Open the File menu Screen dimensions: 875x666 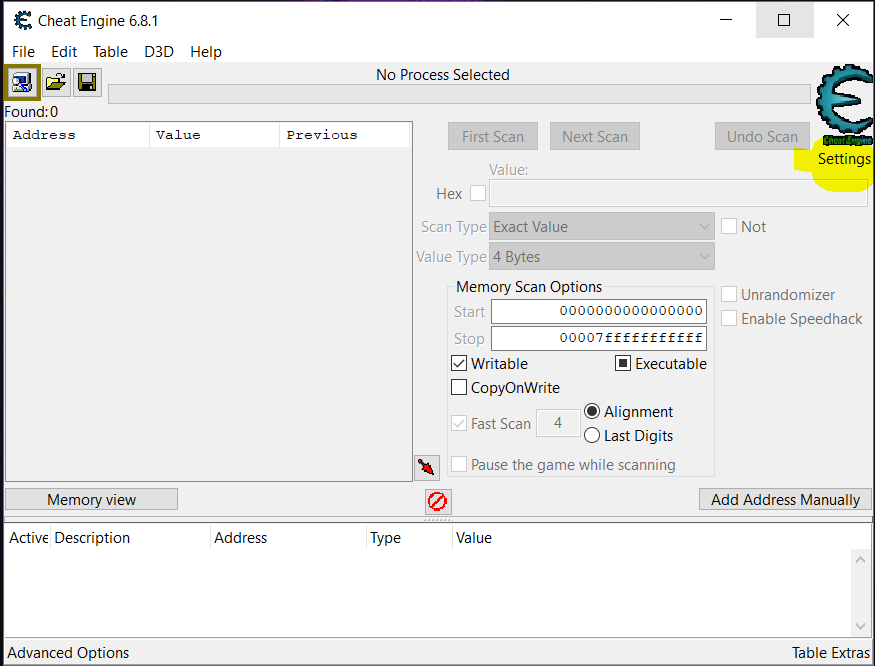[x=23, y=52]
